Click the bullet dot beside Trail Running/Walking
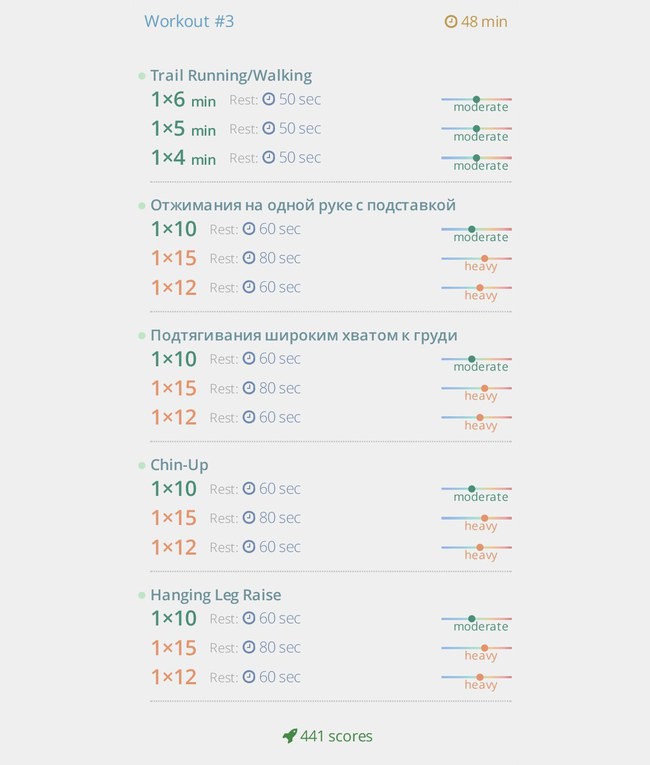This screenshot has width=650, height=765. coord(142,76)
